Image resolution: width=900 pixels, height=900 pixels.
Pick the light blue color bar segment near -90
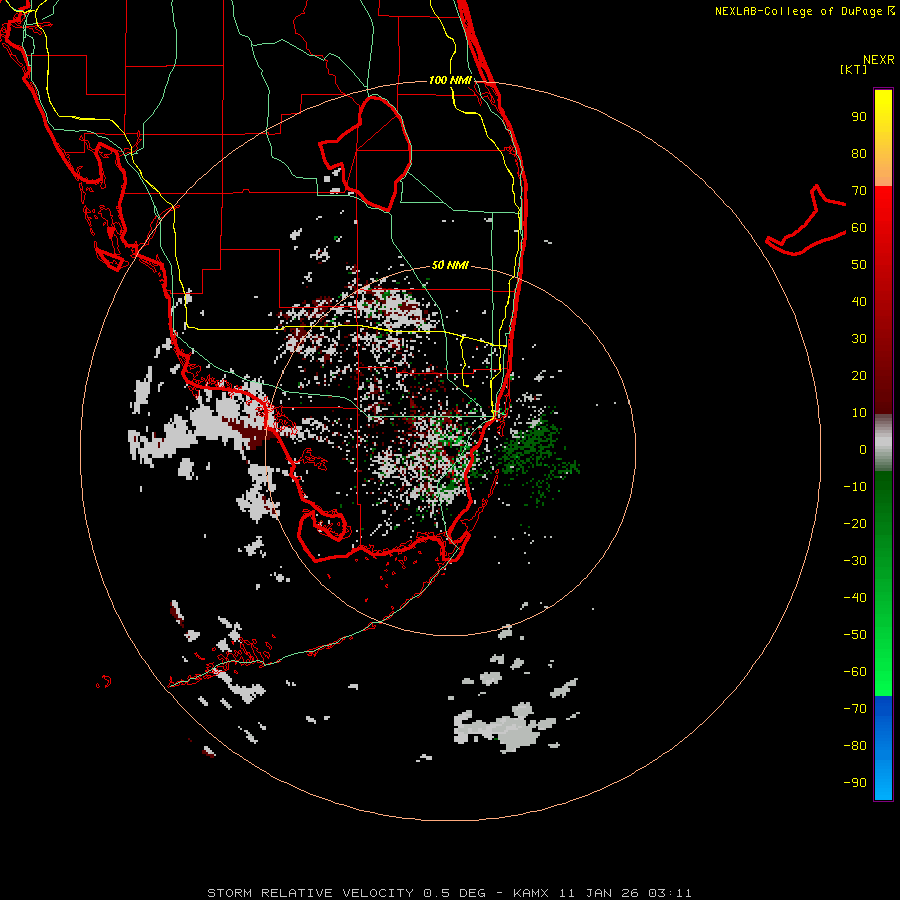pos(883,781)
